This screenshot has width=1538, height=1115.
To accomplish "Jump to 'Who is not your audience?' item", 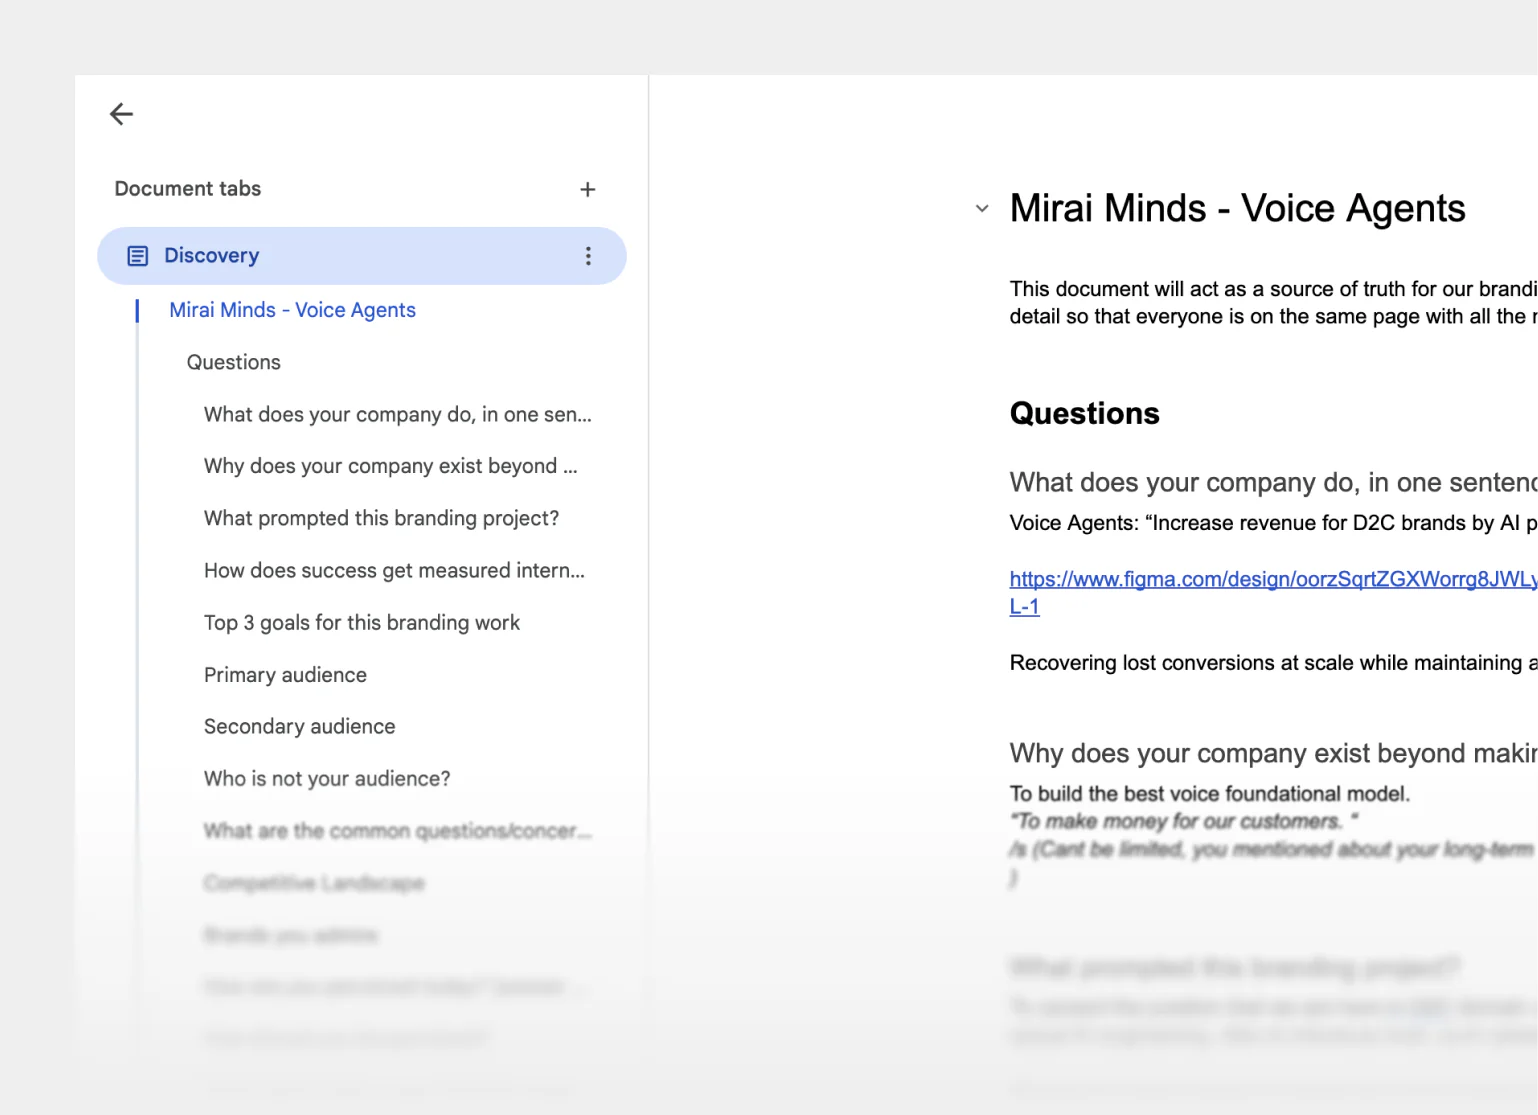I will coord(327,778).
